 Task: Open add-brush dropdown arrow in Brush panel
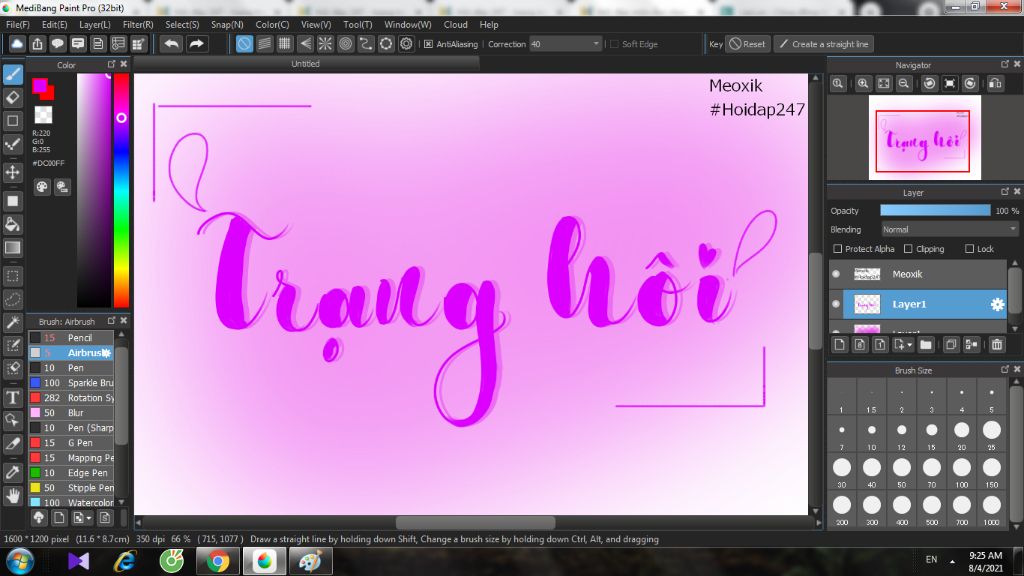[x=89, y=519]
